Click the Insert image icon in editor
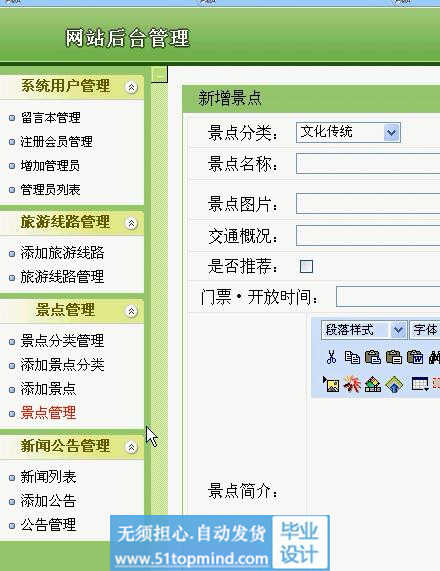 tap(331, 384)
